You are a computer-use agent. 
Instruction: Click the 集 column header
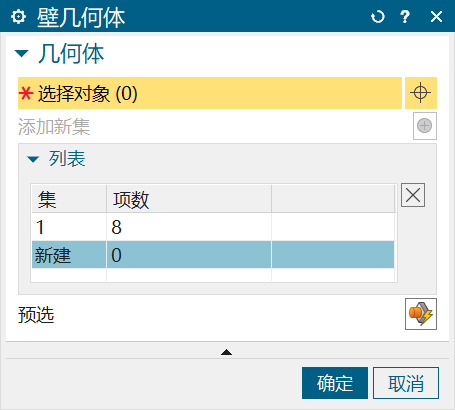[x=69, y=199]
